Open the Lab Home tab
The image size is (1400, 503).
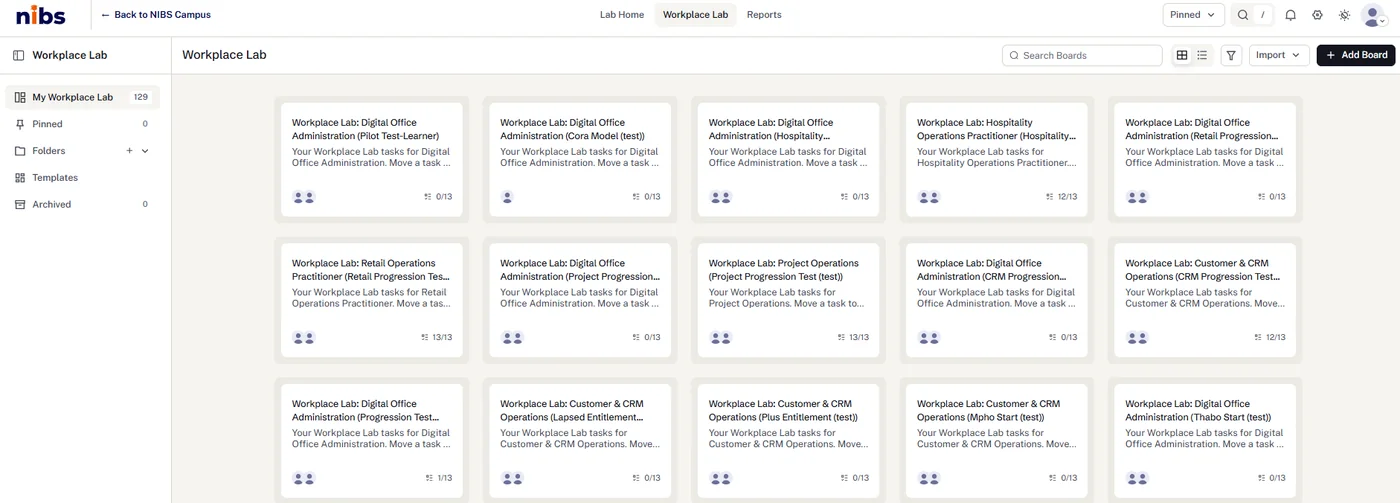622,15
